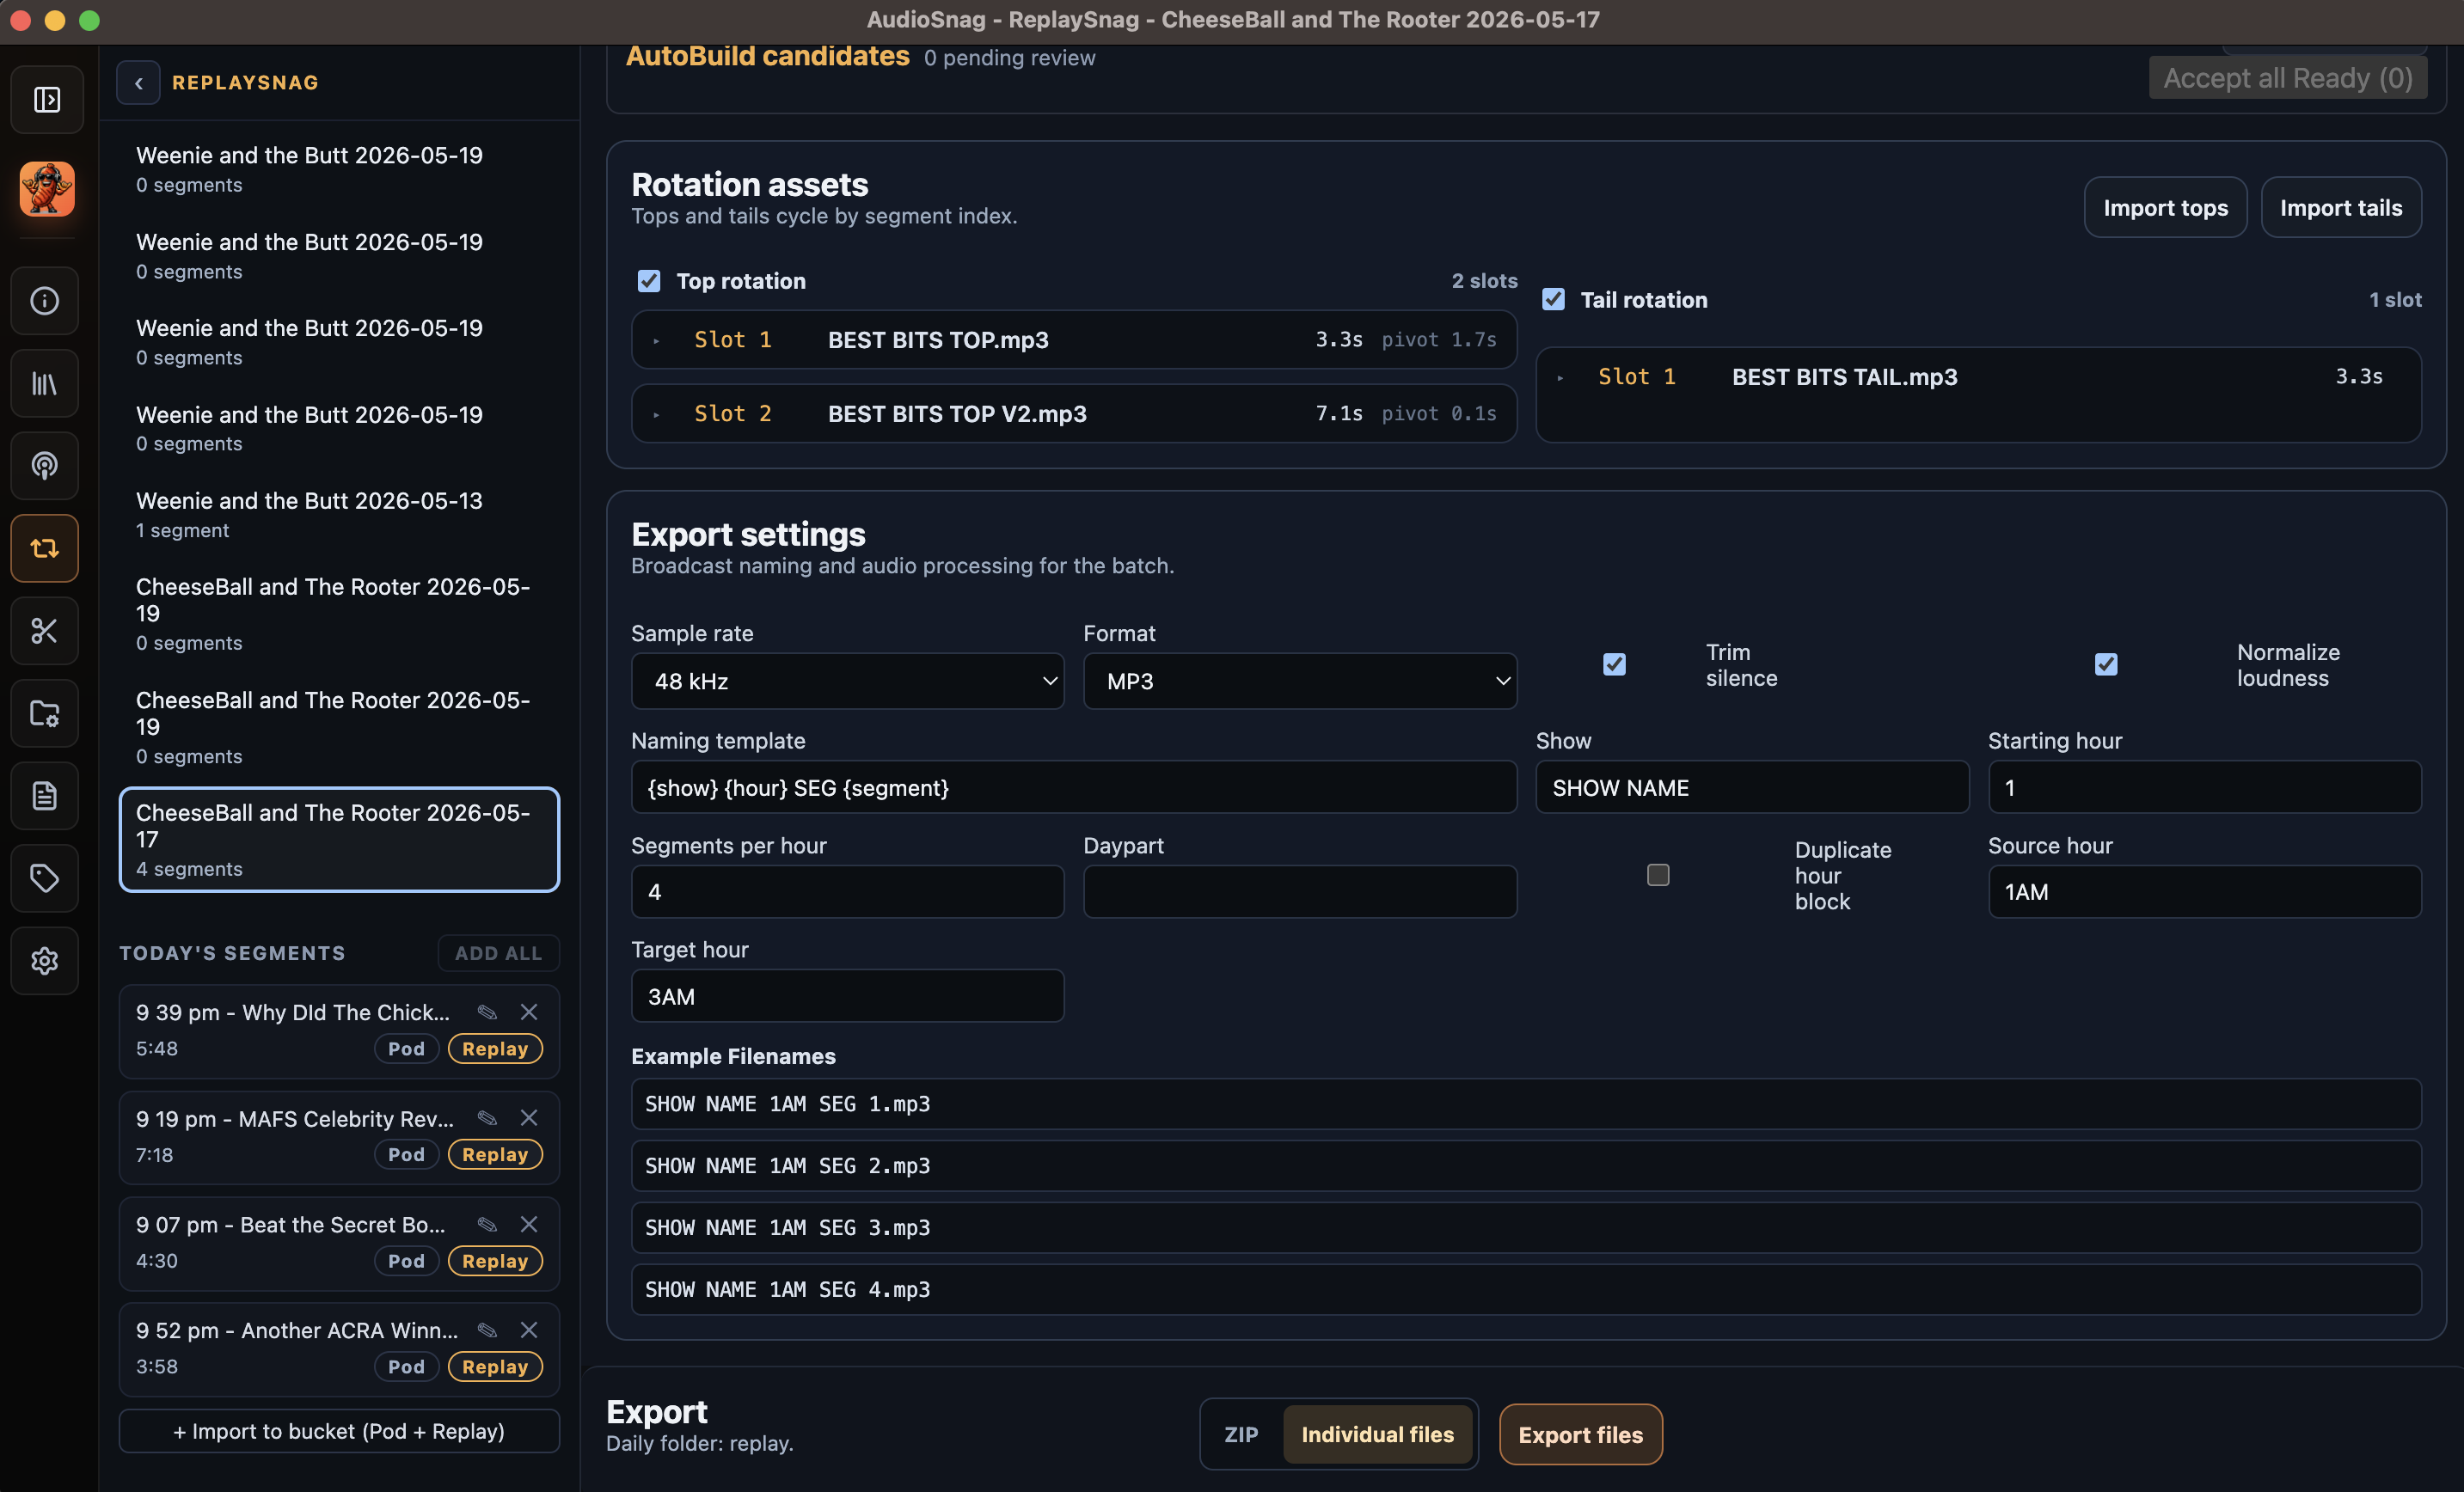
Task: Click the Starting hour field
Action: (2204, 787)
